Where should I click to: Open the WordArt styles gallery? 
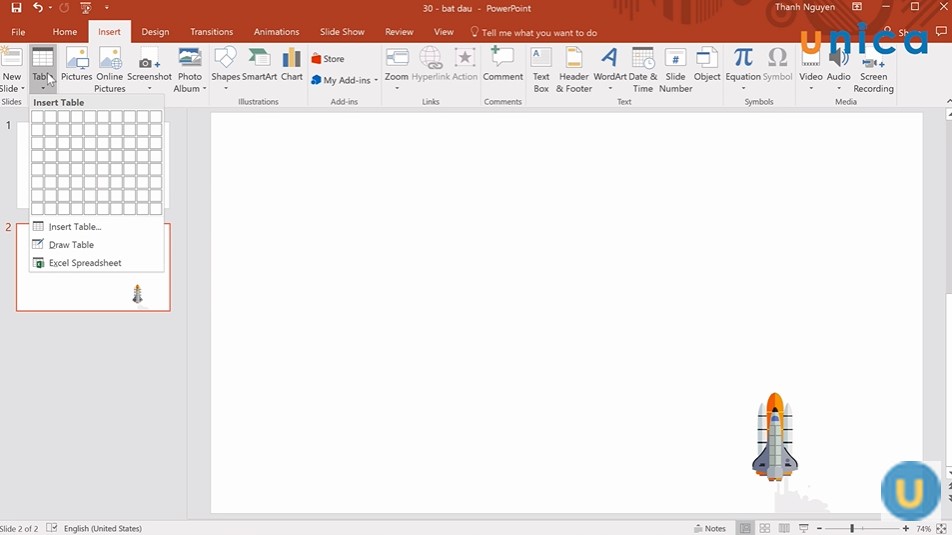pyautogui.click(x=610, y=69)
